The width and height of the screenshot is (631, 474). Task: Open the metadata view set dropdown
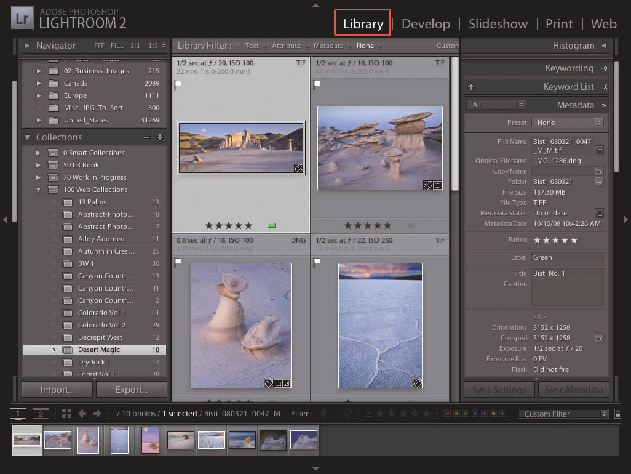496,105
